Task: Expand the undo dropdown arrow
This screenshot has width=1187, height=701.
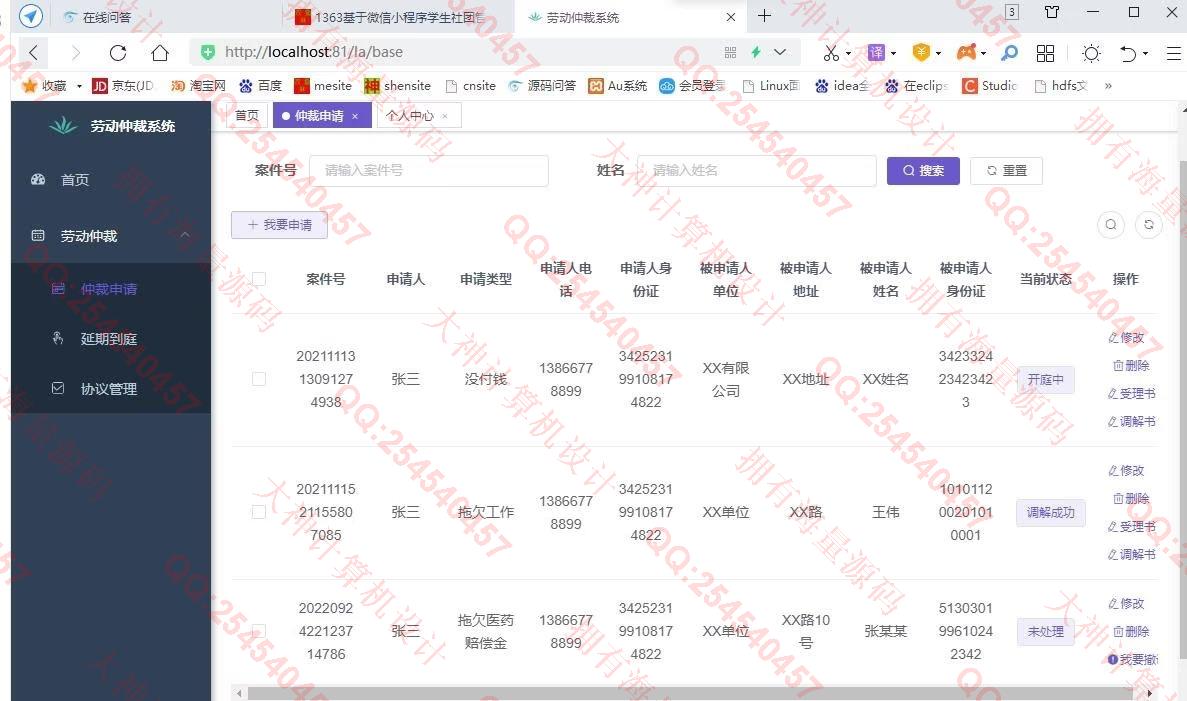Action: (1145, 53)
